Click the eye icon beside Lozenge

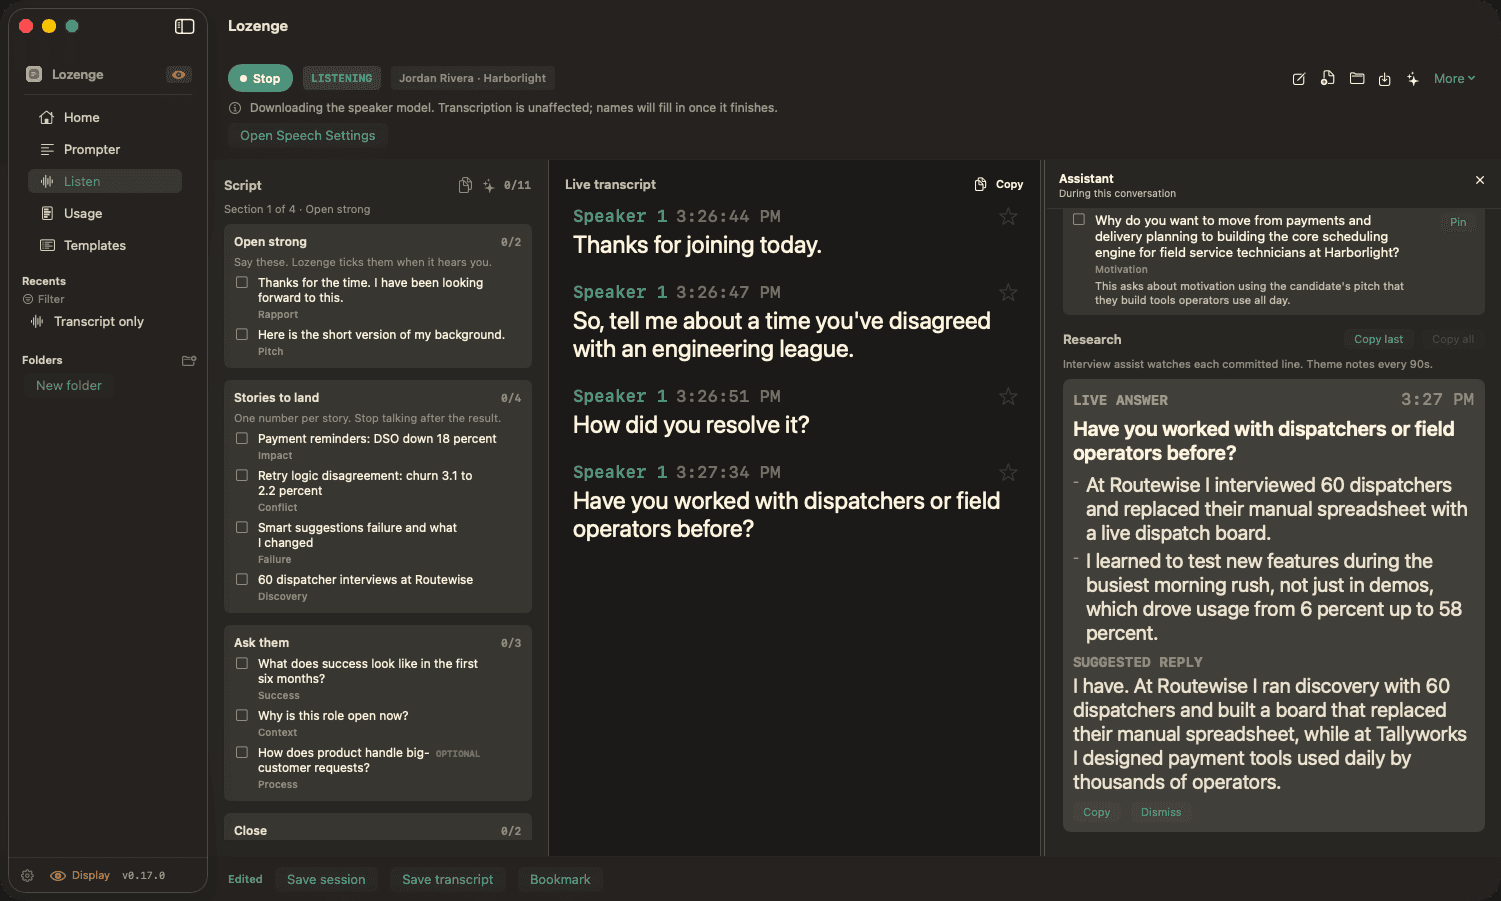tap(178, 75)
